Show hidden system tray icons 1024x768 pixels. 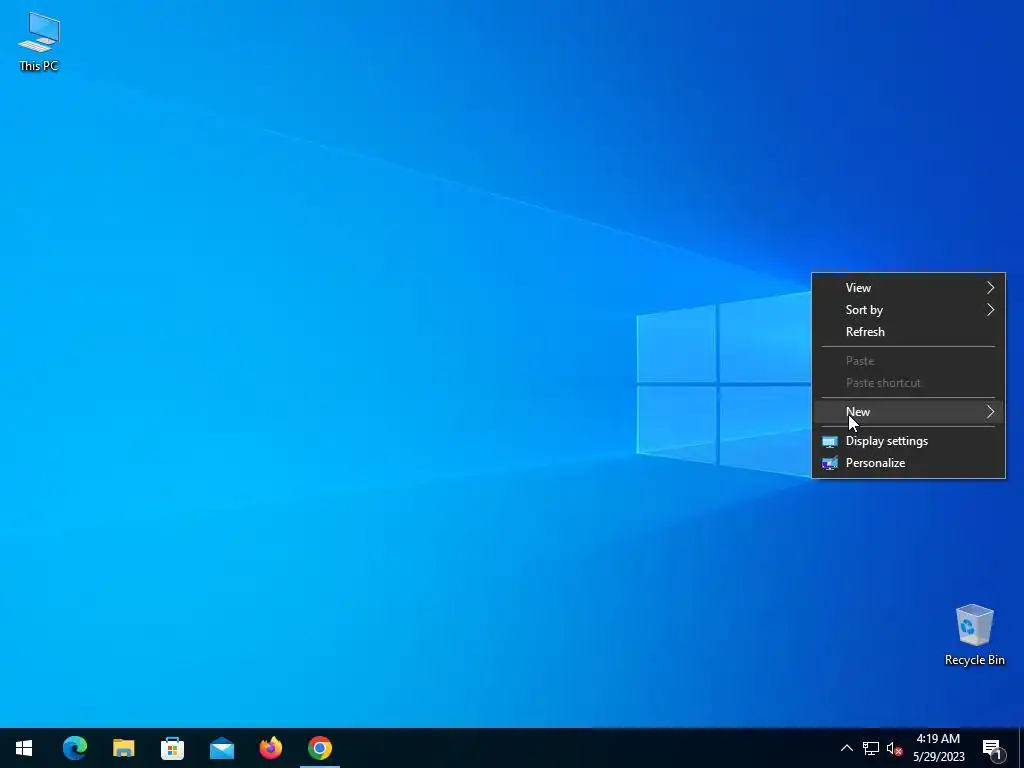point(846,748)
